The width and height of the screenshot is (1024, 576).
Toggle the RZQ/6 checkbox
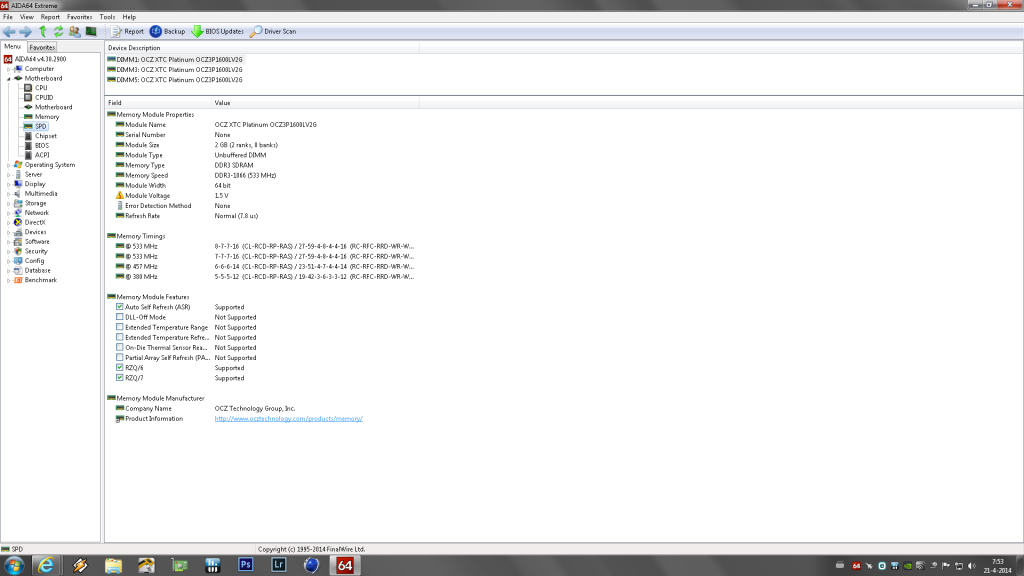point(120,368)
